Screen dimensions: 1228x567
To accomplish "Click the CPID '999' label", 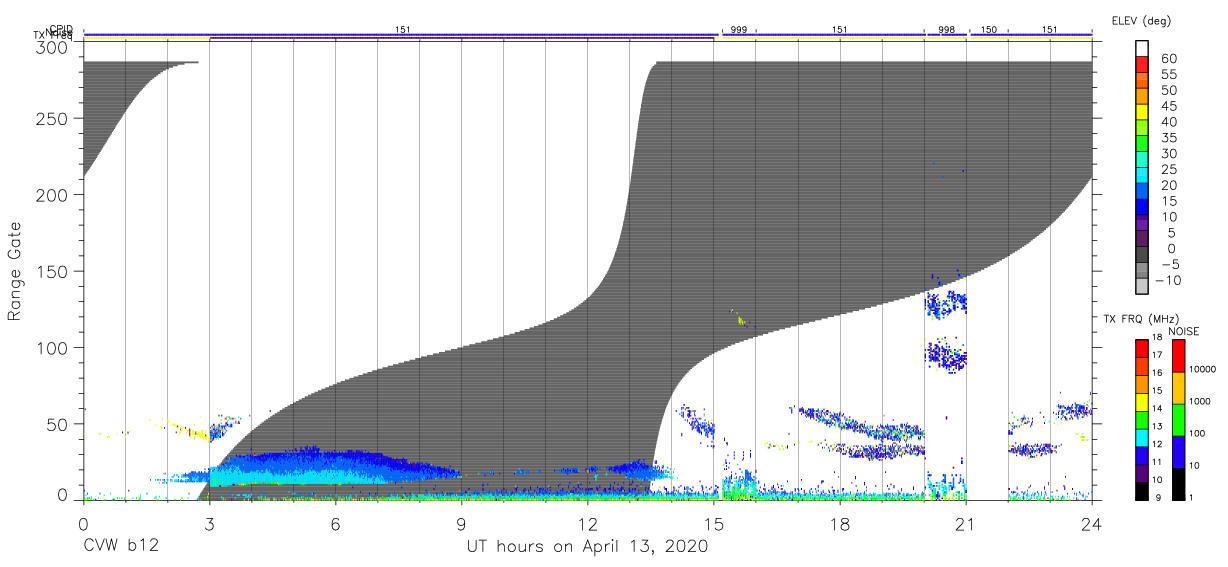I will (738, 30).
